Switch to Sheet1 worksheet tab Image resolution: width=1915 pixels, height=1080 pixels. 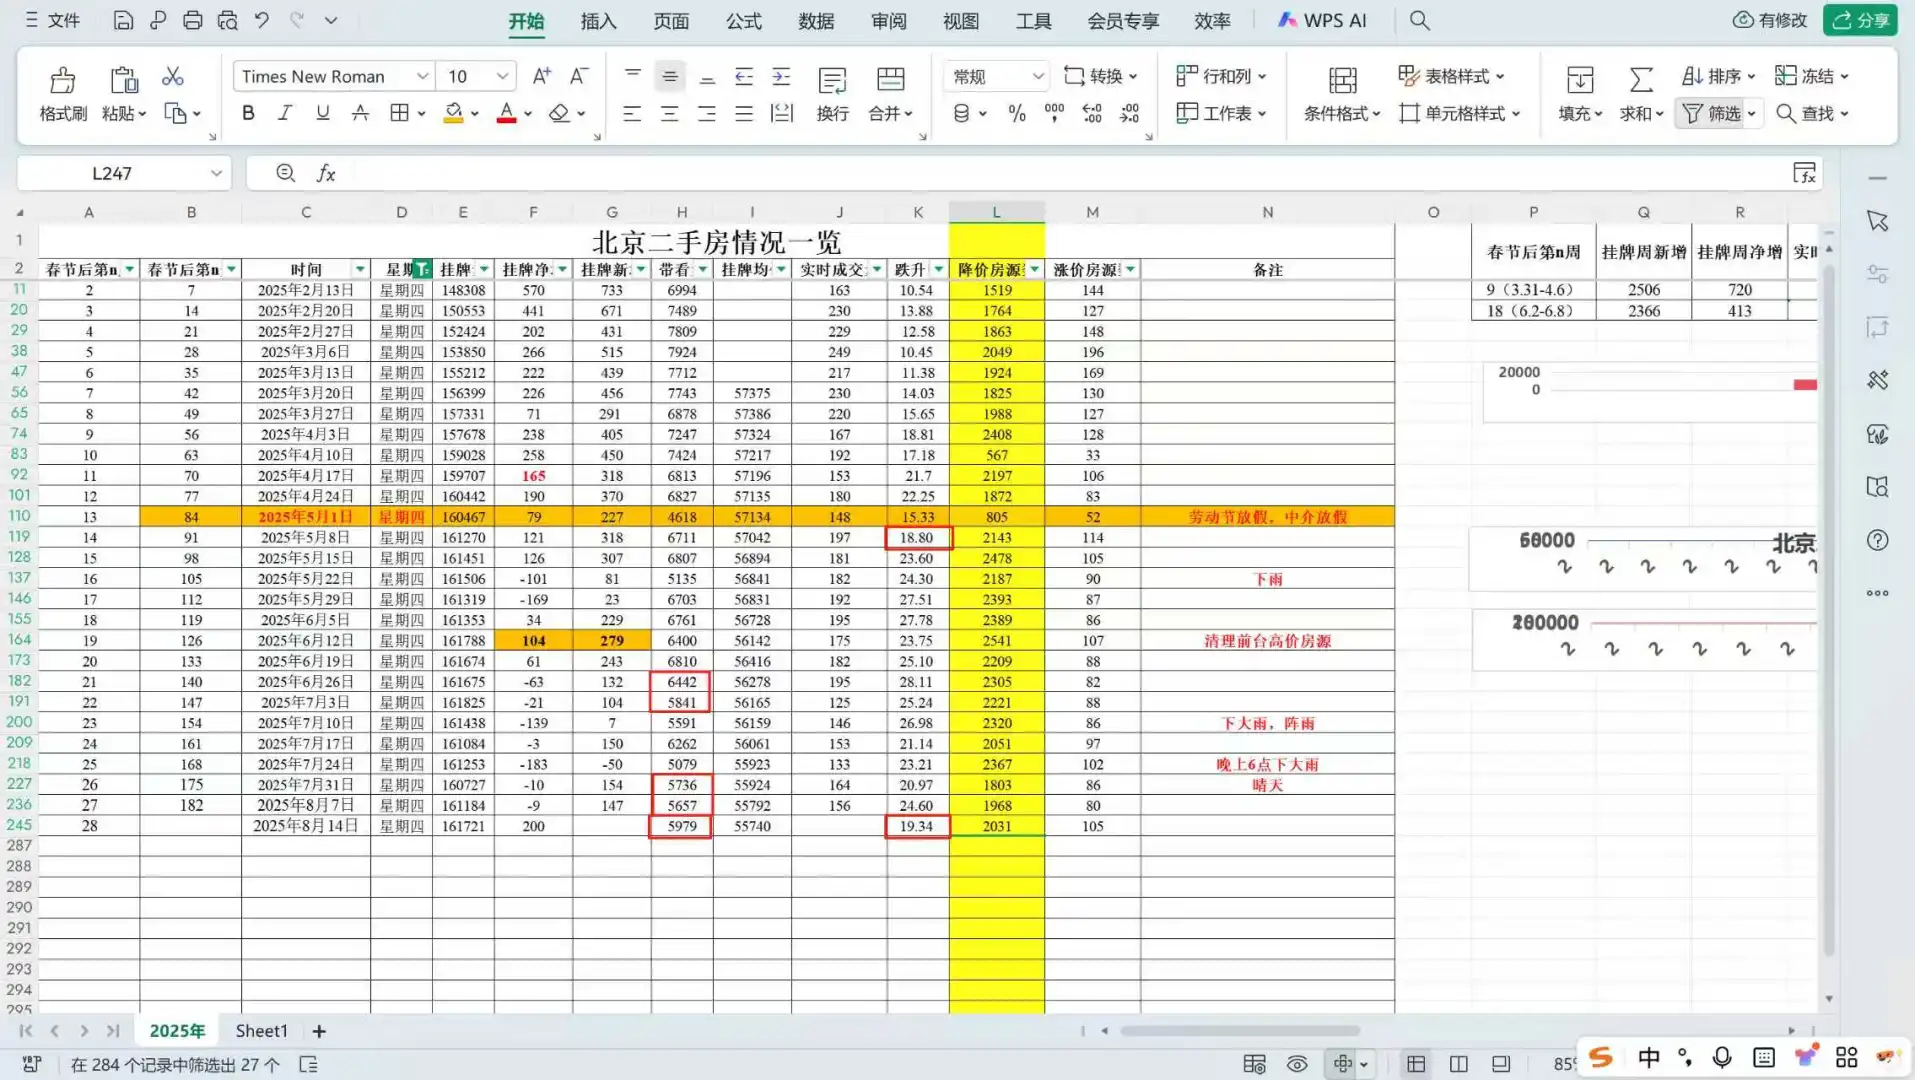tap(261, 1031)
